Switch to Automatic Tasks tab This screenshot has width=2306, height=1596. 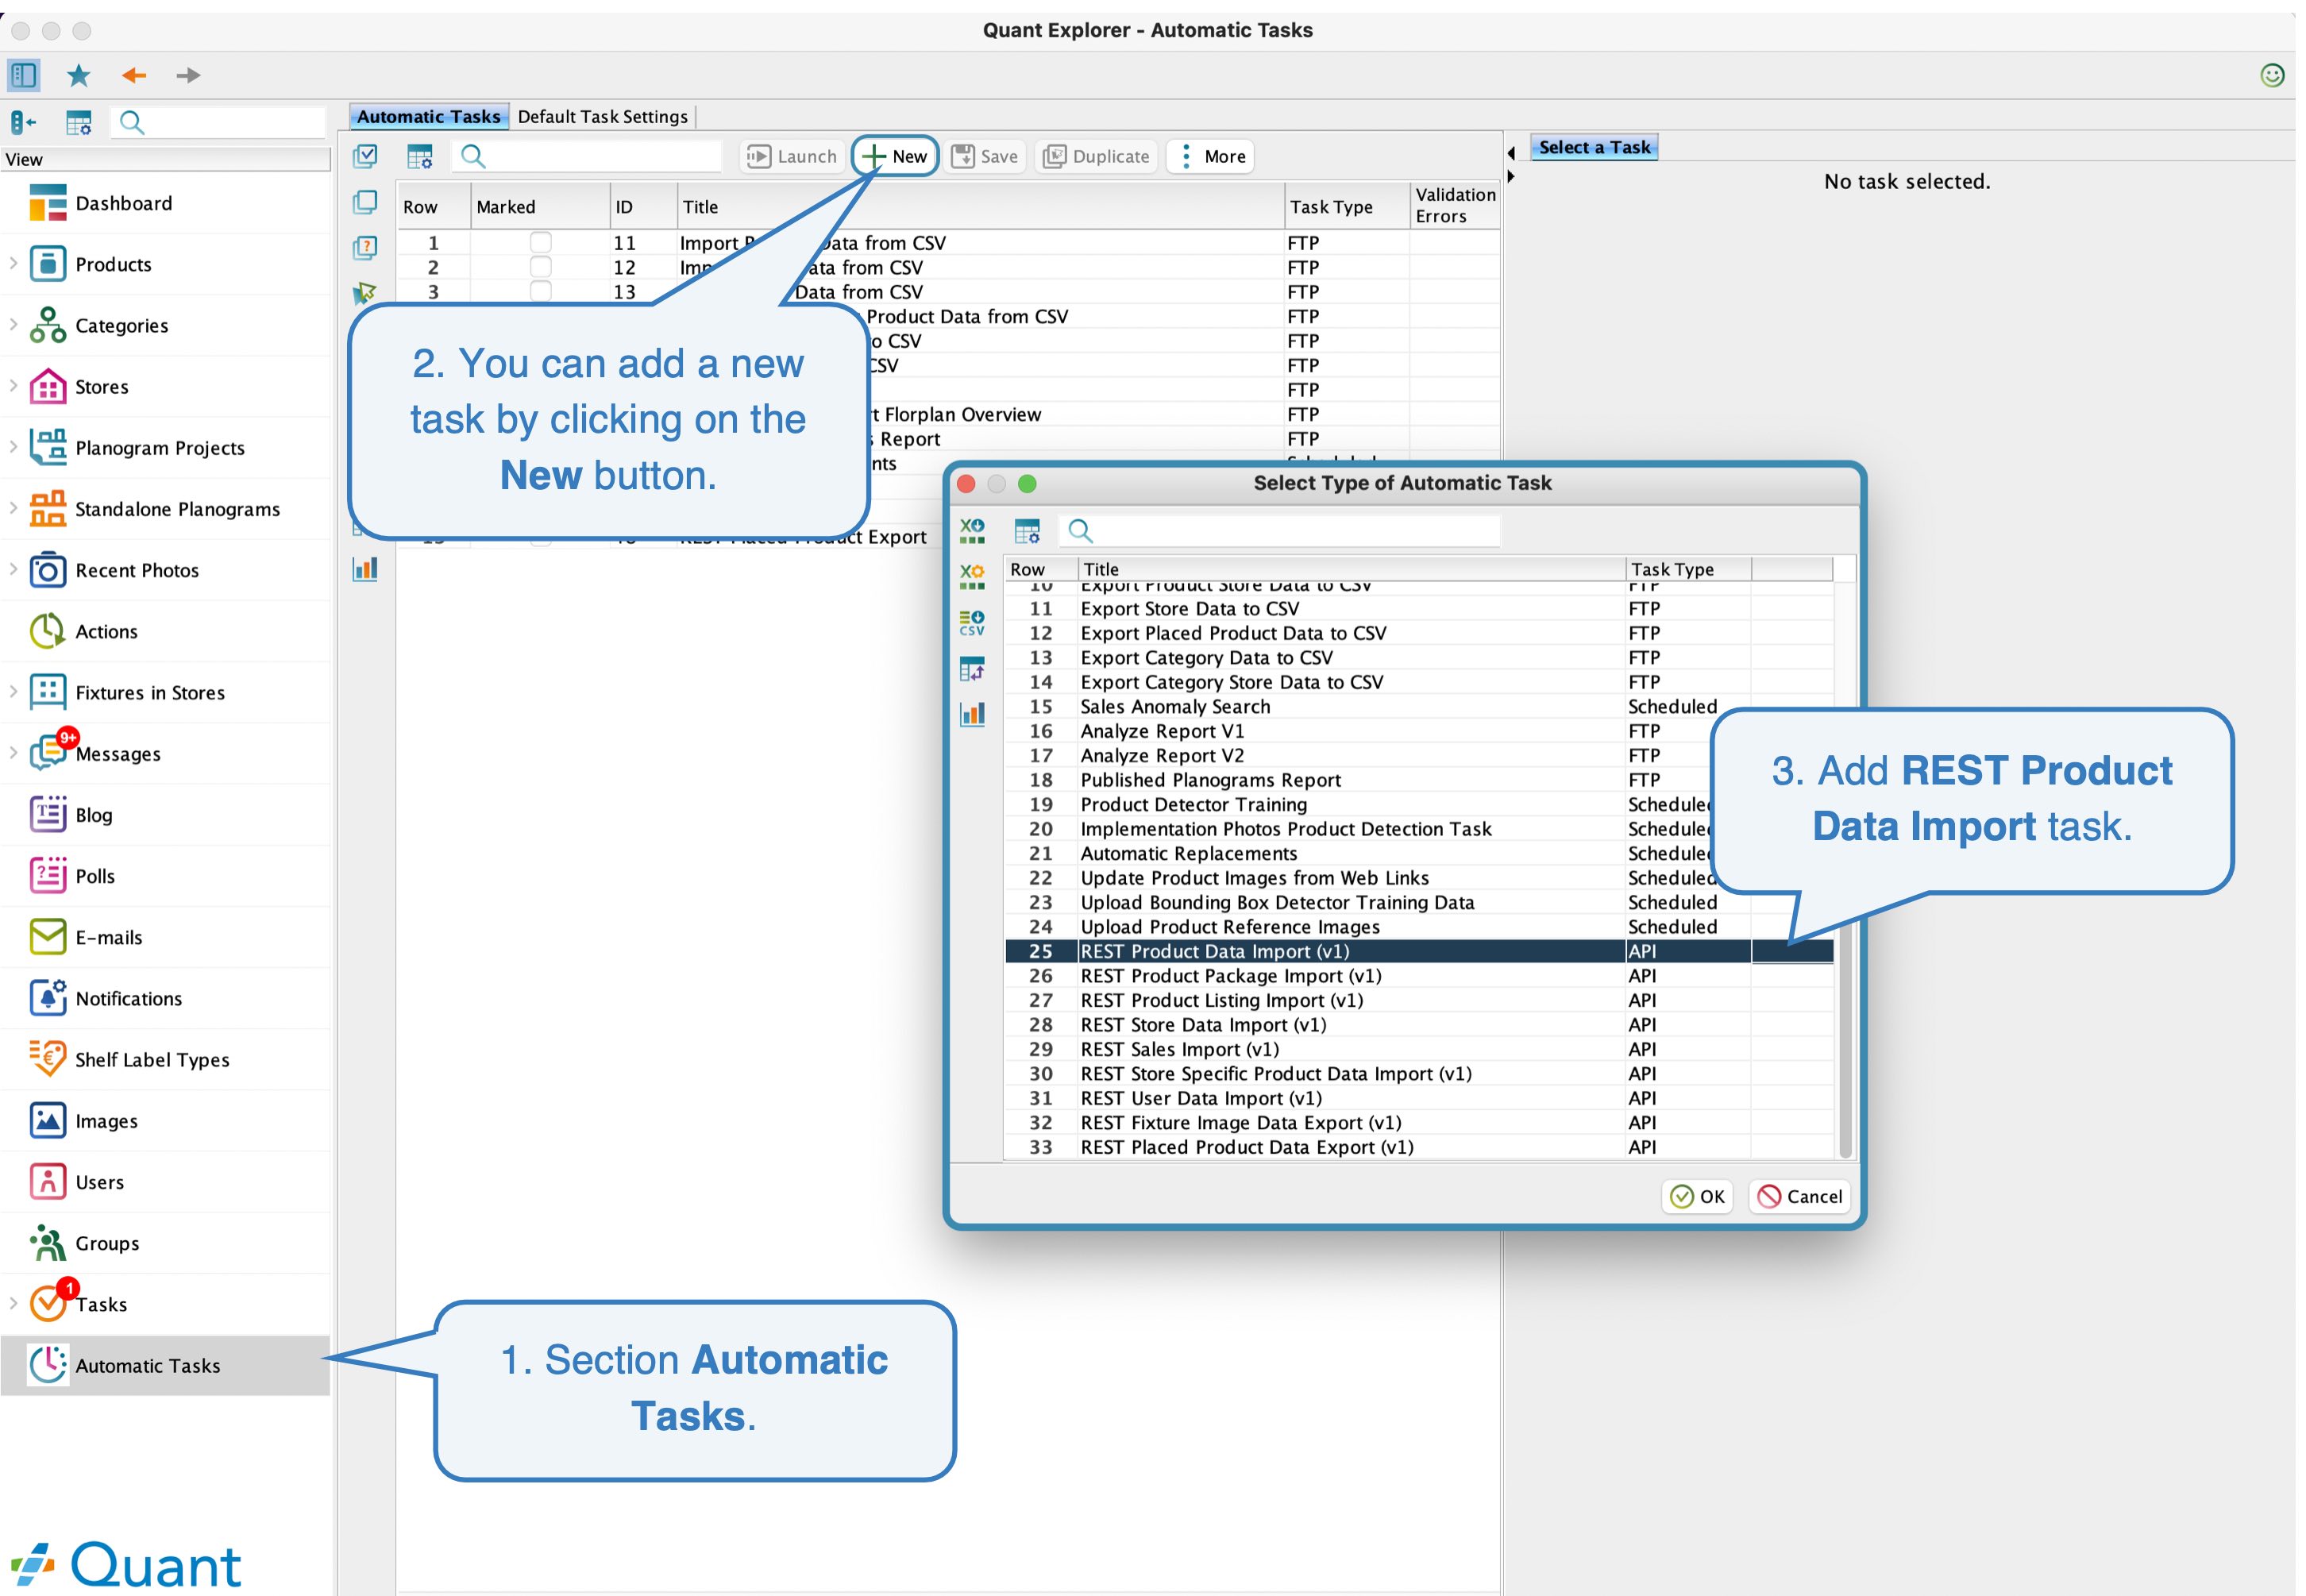[x=429, y=117]
